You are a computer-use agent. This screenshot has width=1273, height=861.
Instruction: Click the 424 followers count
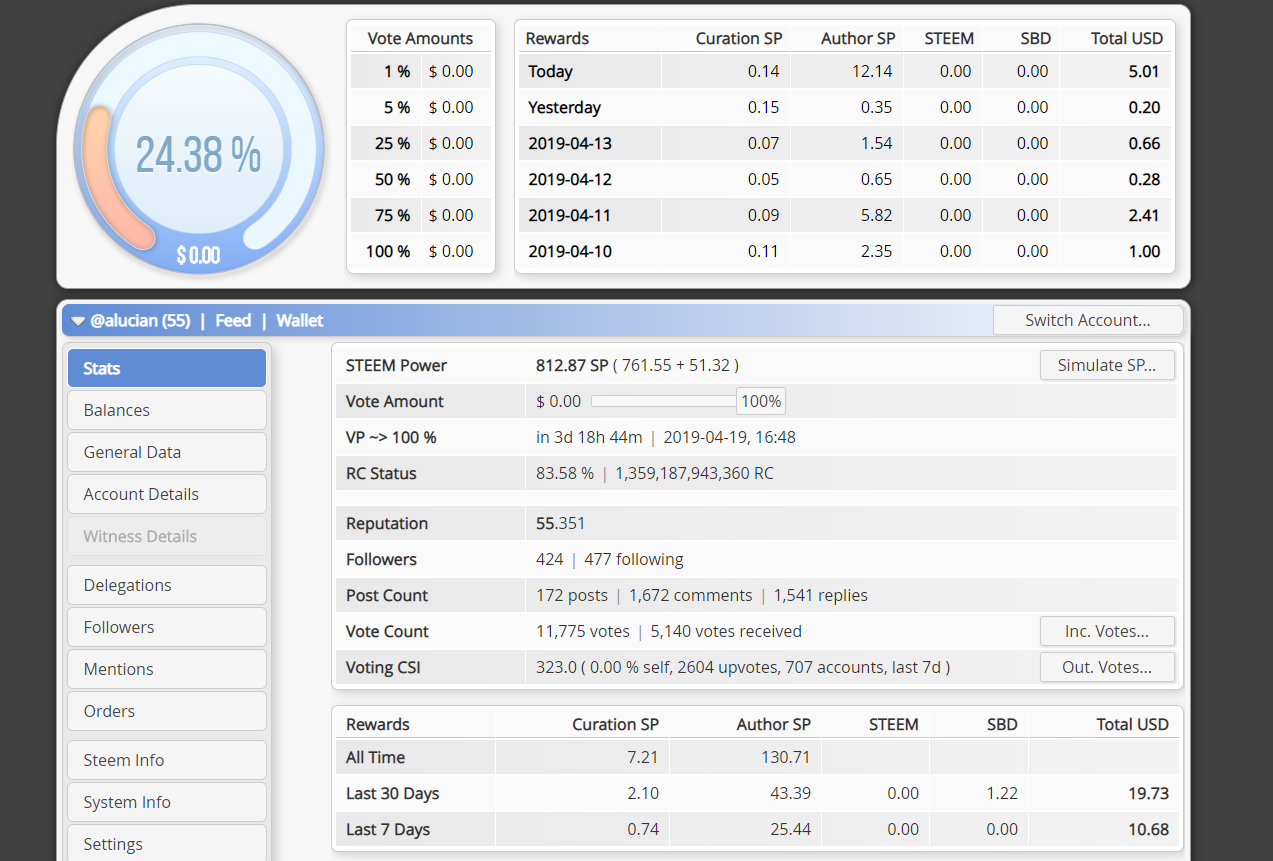(x=550, y=559)
